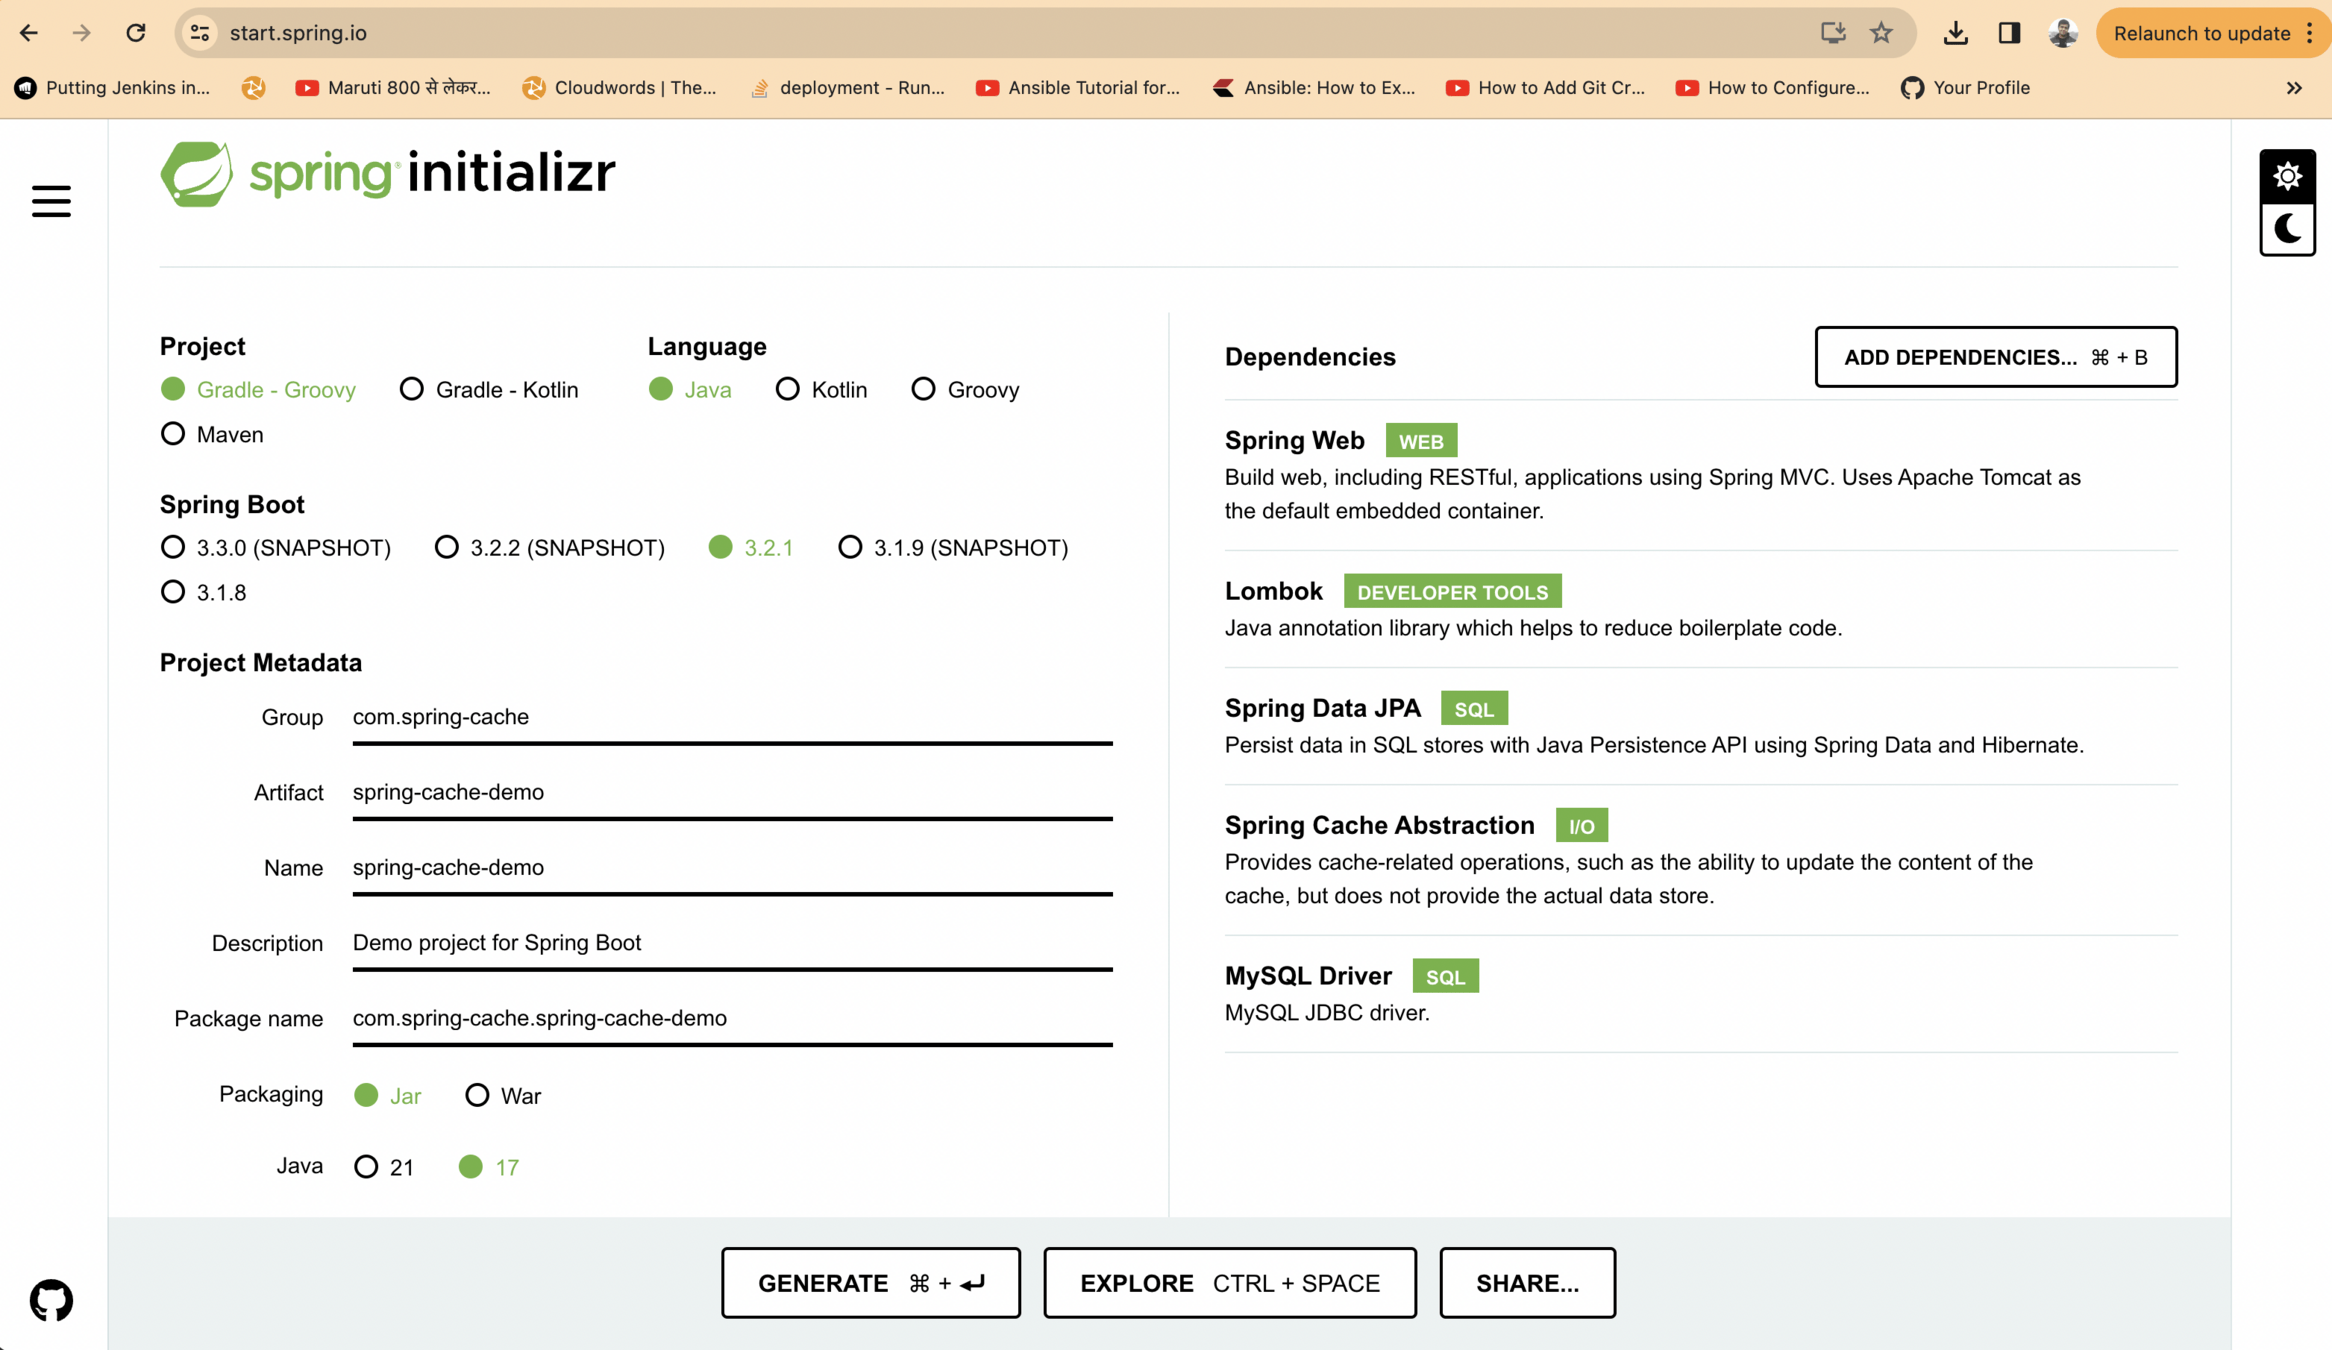The width and height of the screenshot is (2332, 1350).
Task: Switch to light theme sun icon
Action: point(2287,177)
